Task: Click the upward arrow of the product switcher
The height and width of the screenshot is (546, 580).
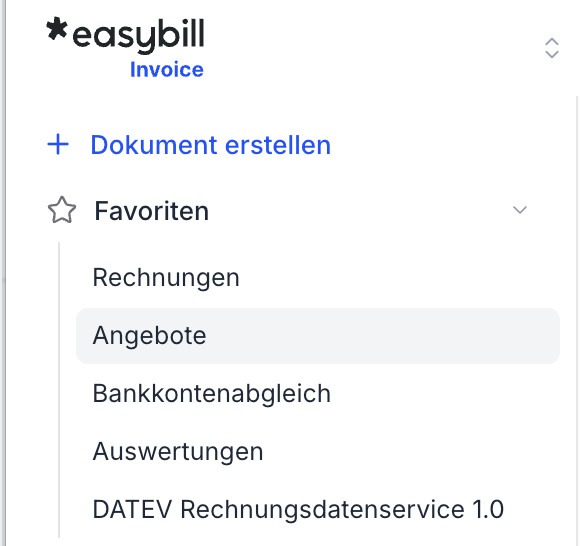Action: (552, 42)
